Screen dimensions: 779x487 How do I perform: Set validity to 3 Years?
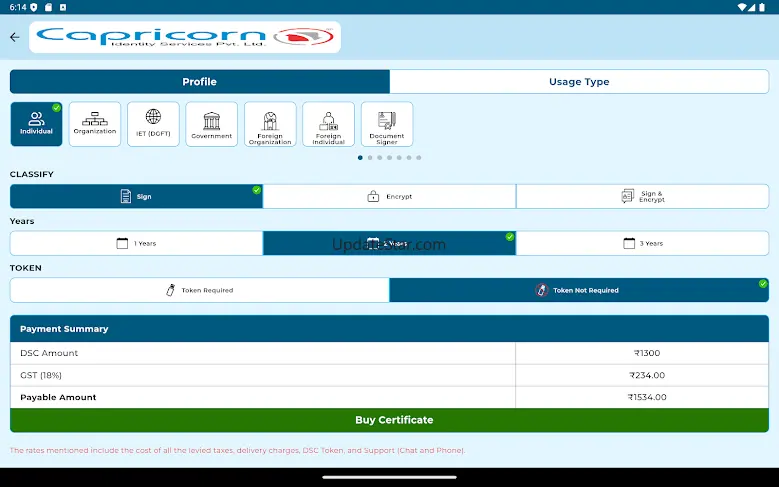[642, 243]
